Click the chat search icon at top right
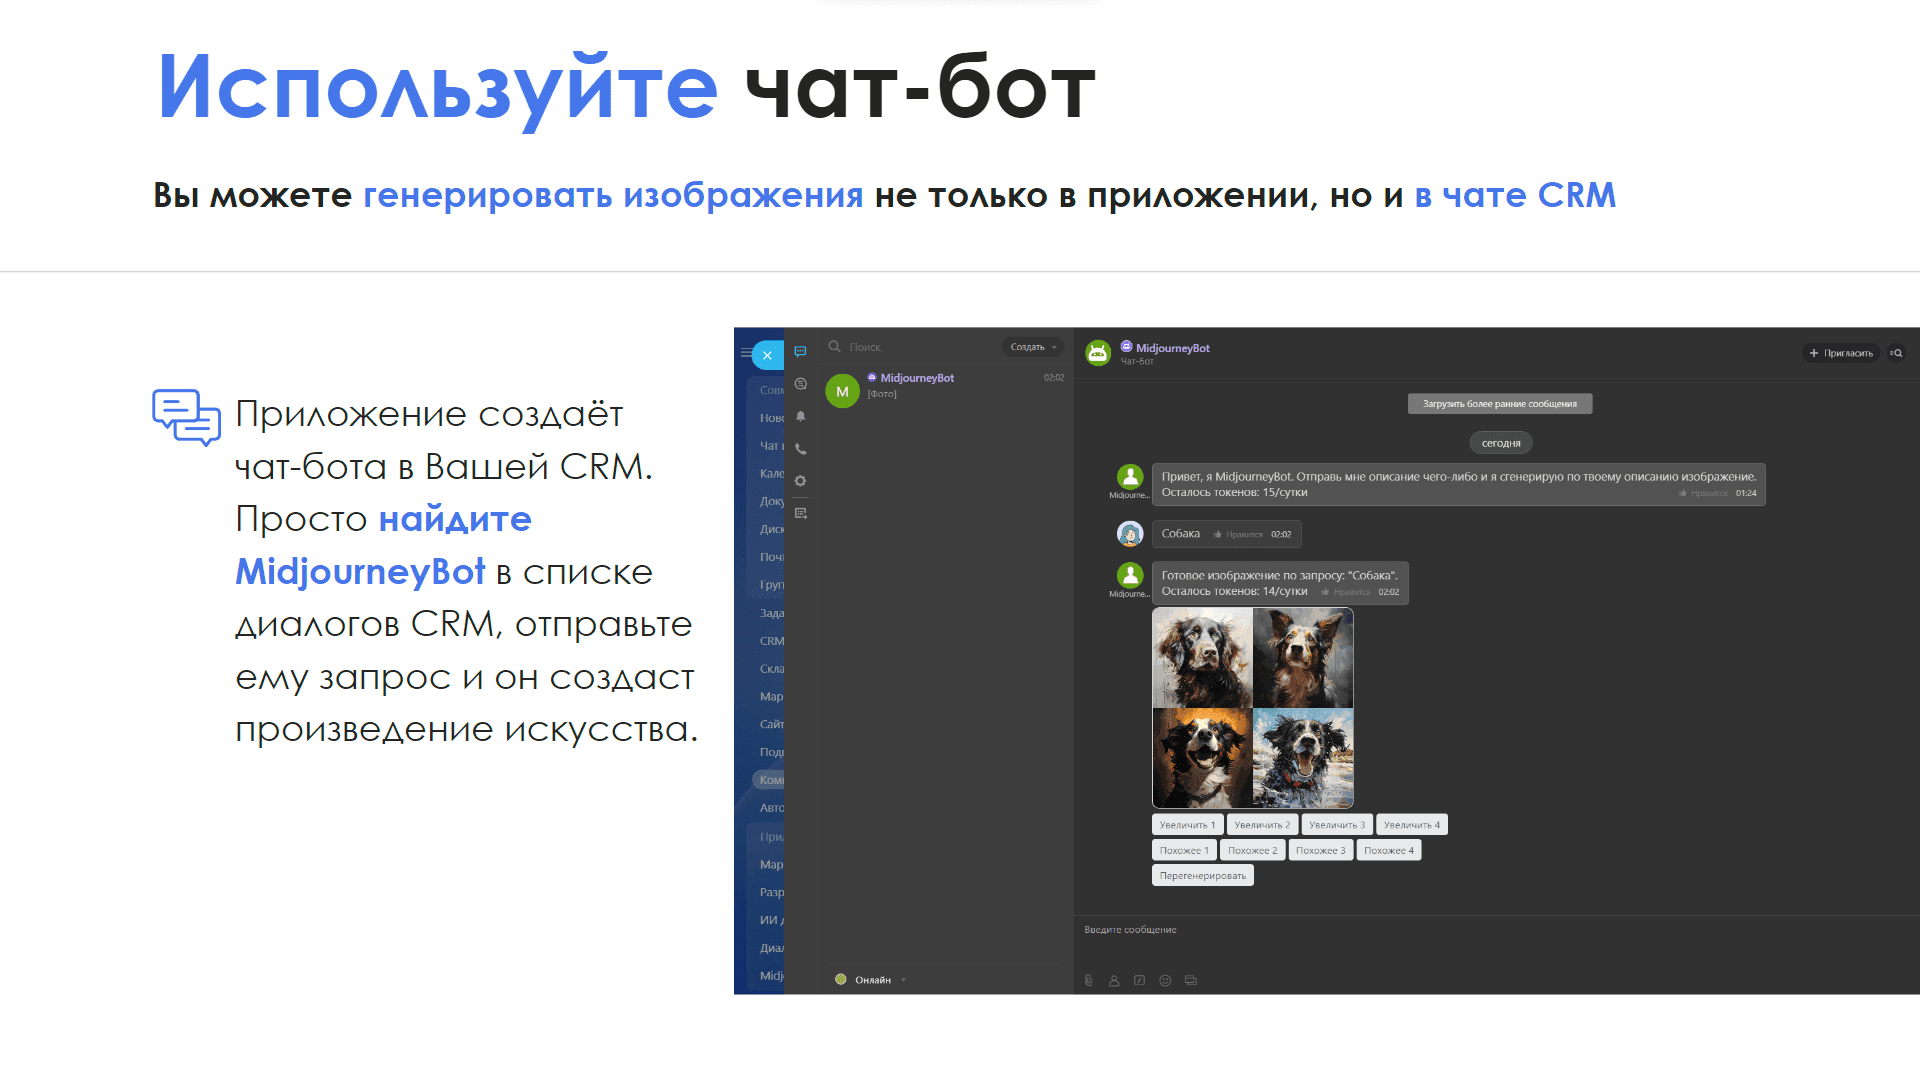 click(1896, 353)
